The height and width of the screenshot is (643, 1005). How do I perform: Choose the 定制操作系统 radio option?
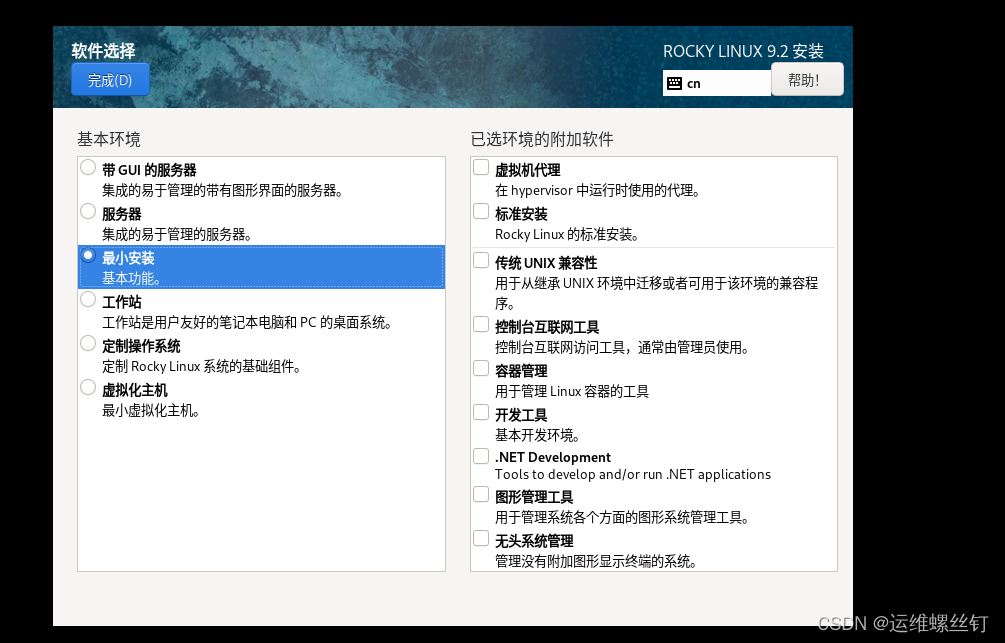88,344
